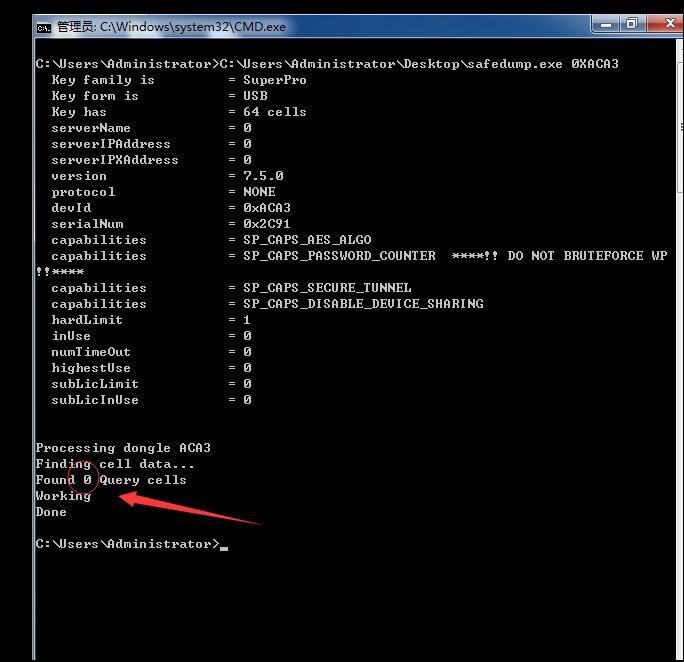Click the 'Key family is' line
This screenshot has width=684, height=662.
[179, 80]
